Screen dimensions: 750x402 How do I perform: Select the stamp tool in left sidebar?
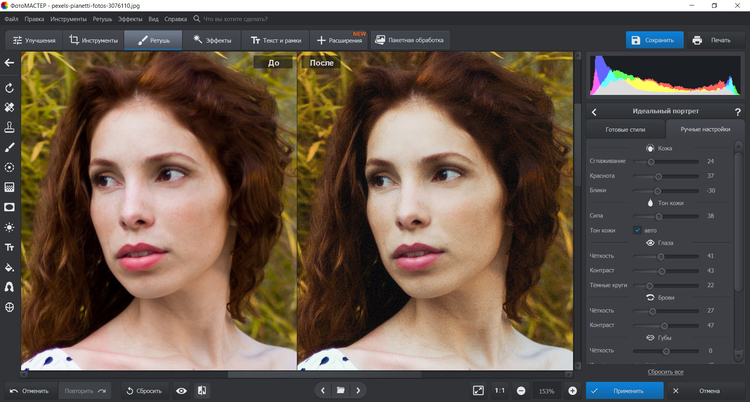coord(9,127)
